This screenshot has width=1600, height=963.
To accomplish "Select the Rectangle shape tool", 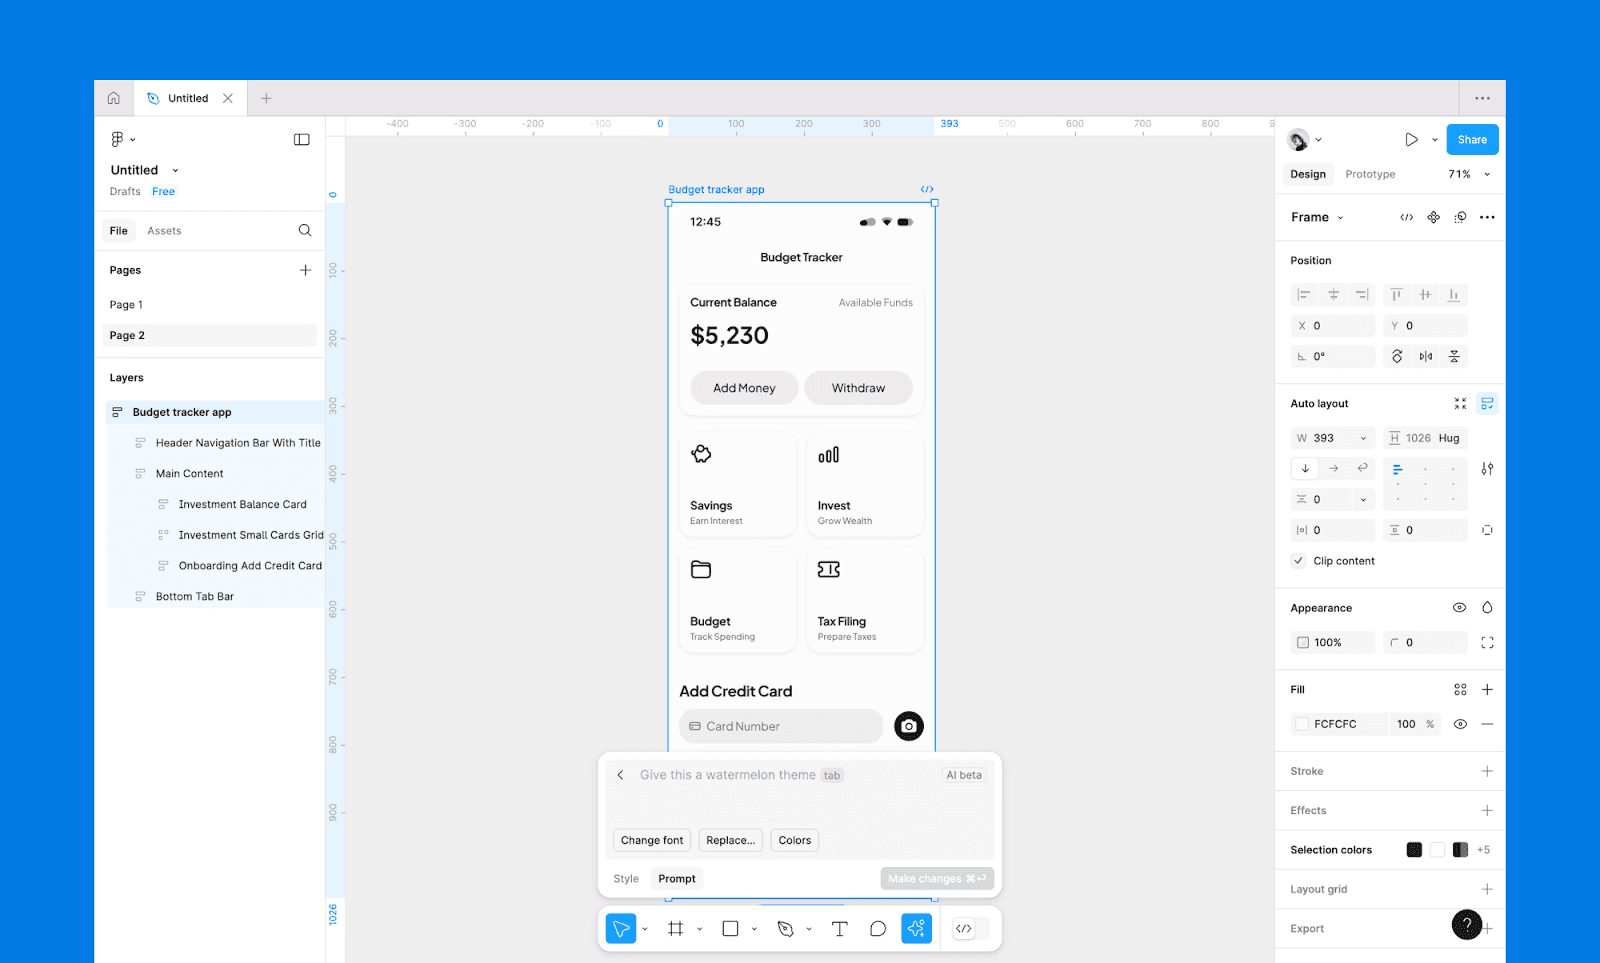I will [x=731, y=929].
